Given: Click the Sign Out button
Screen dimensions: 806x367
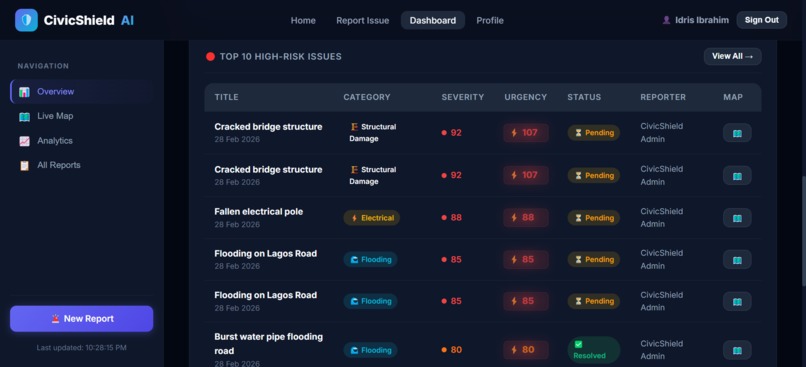Looking at the screenshot, I should pos(762,20).
